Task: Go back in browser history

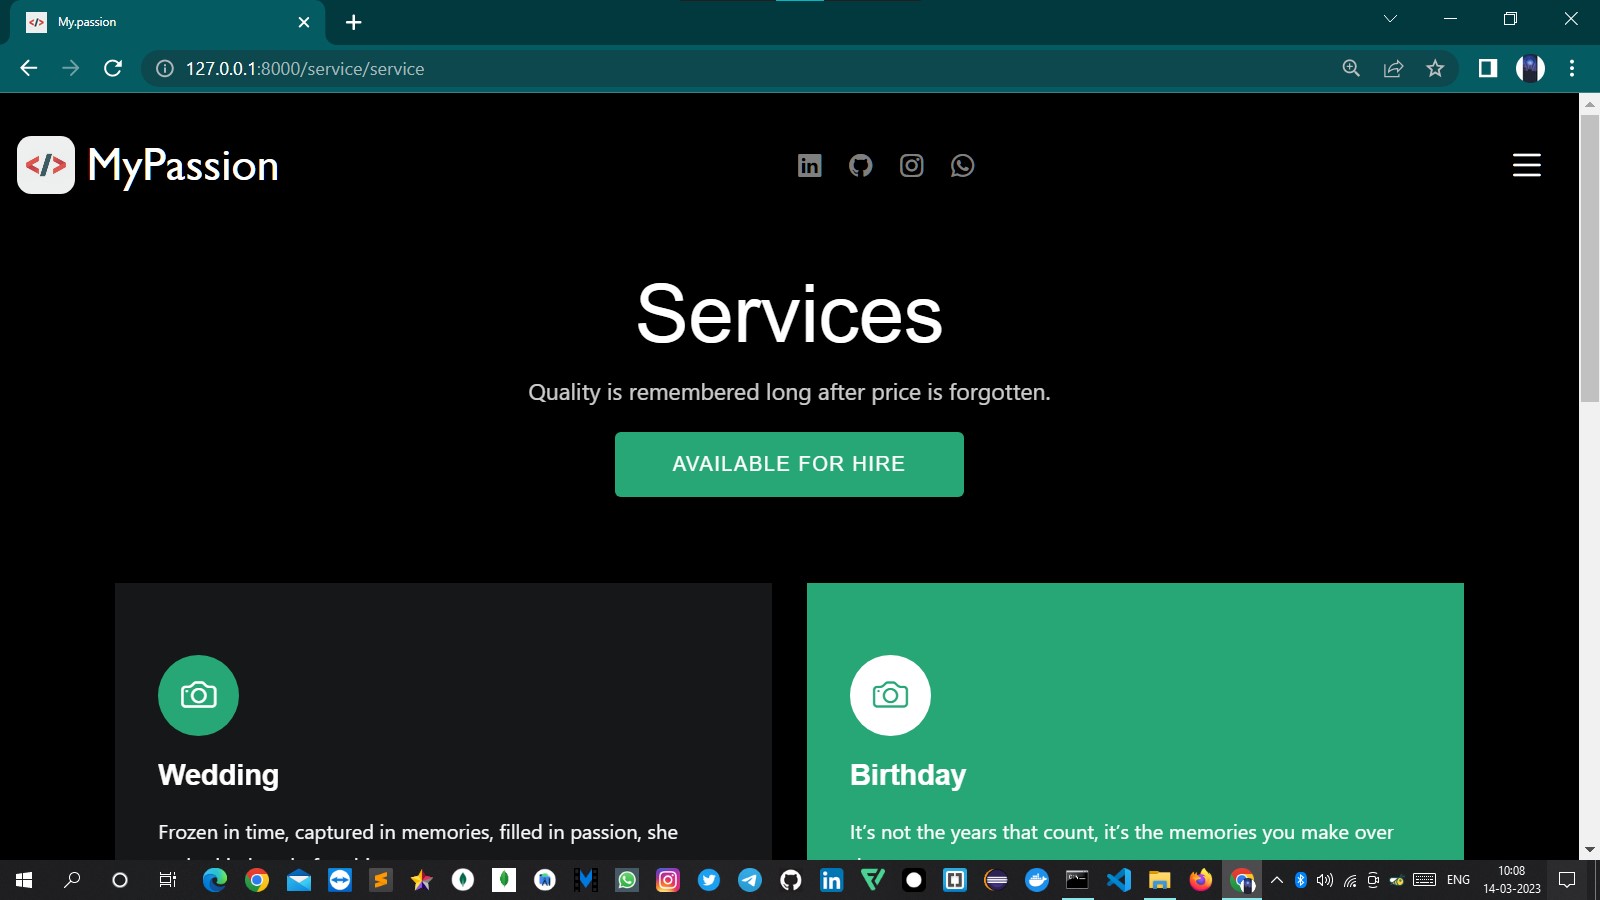Action: pyautogui.click(x=28, y=68)
